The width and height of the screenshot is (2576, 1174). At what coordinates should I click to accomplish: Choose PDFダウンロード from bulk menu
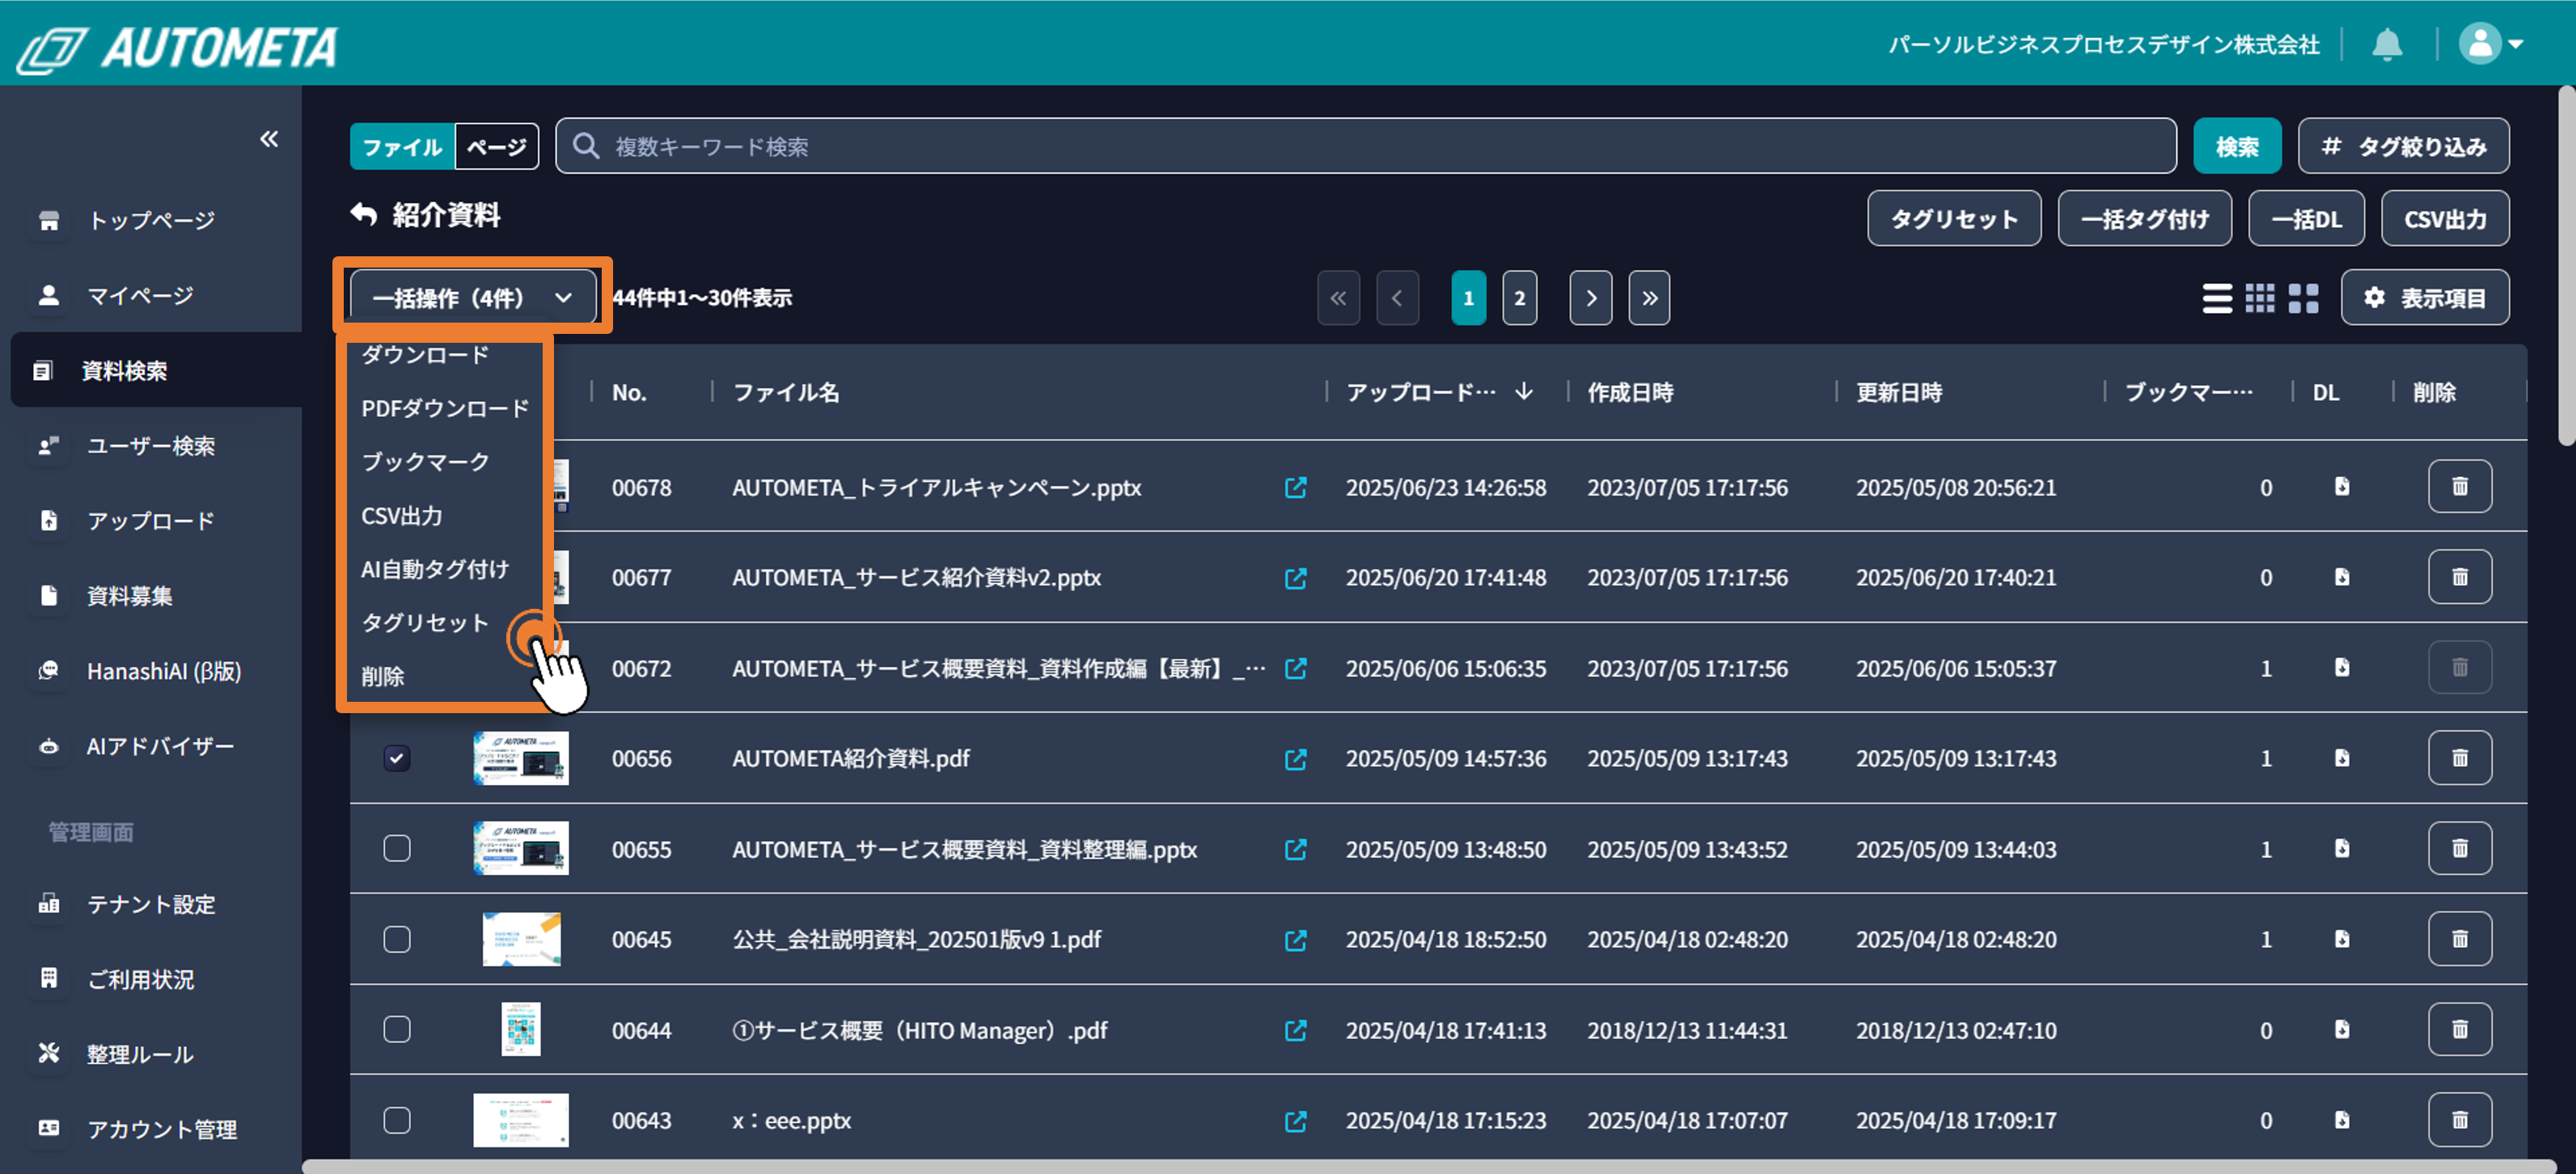445,408
